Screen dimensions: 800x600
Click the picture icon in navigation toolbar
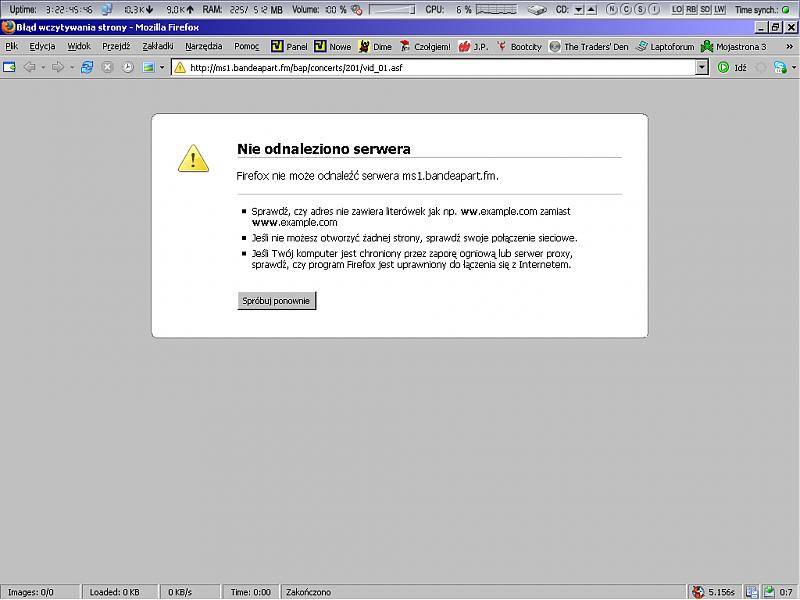tap(148, 67)
